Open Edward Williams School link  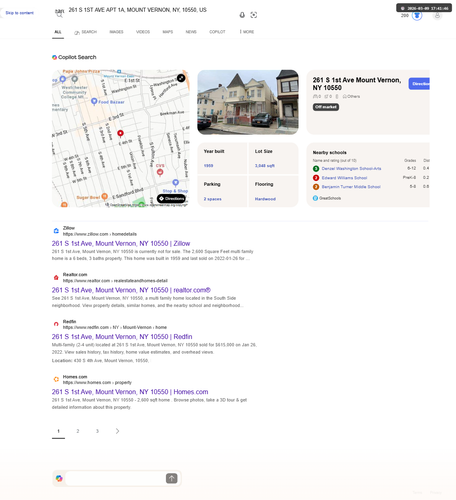click(344, 178)
